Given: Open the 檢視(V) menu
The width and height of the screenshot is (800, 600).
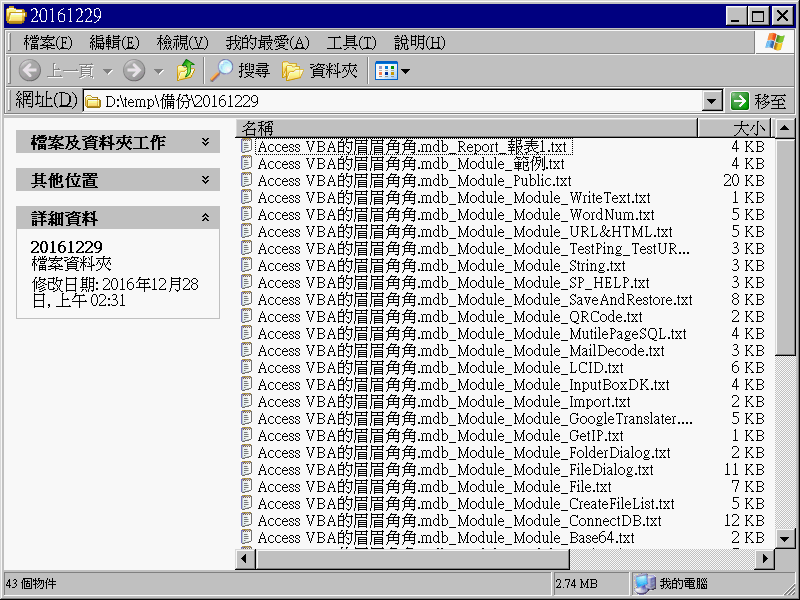Looking at the screenshot, I should (182, 43).
